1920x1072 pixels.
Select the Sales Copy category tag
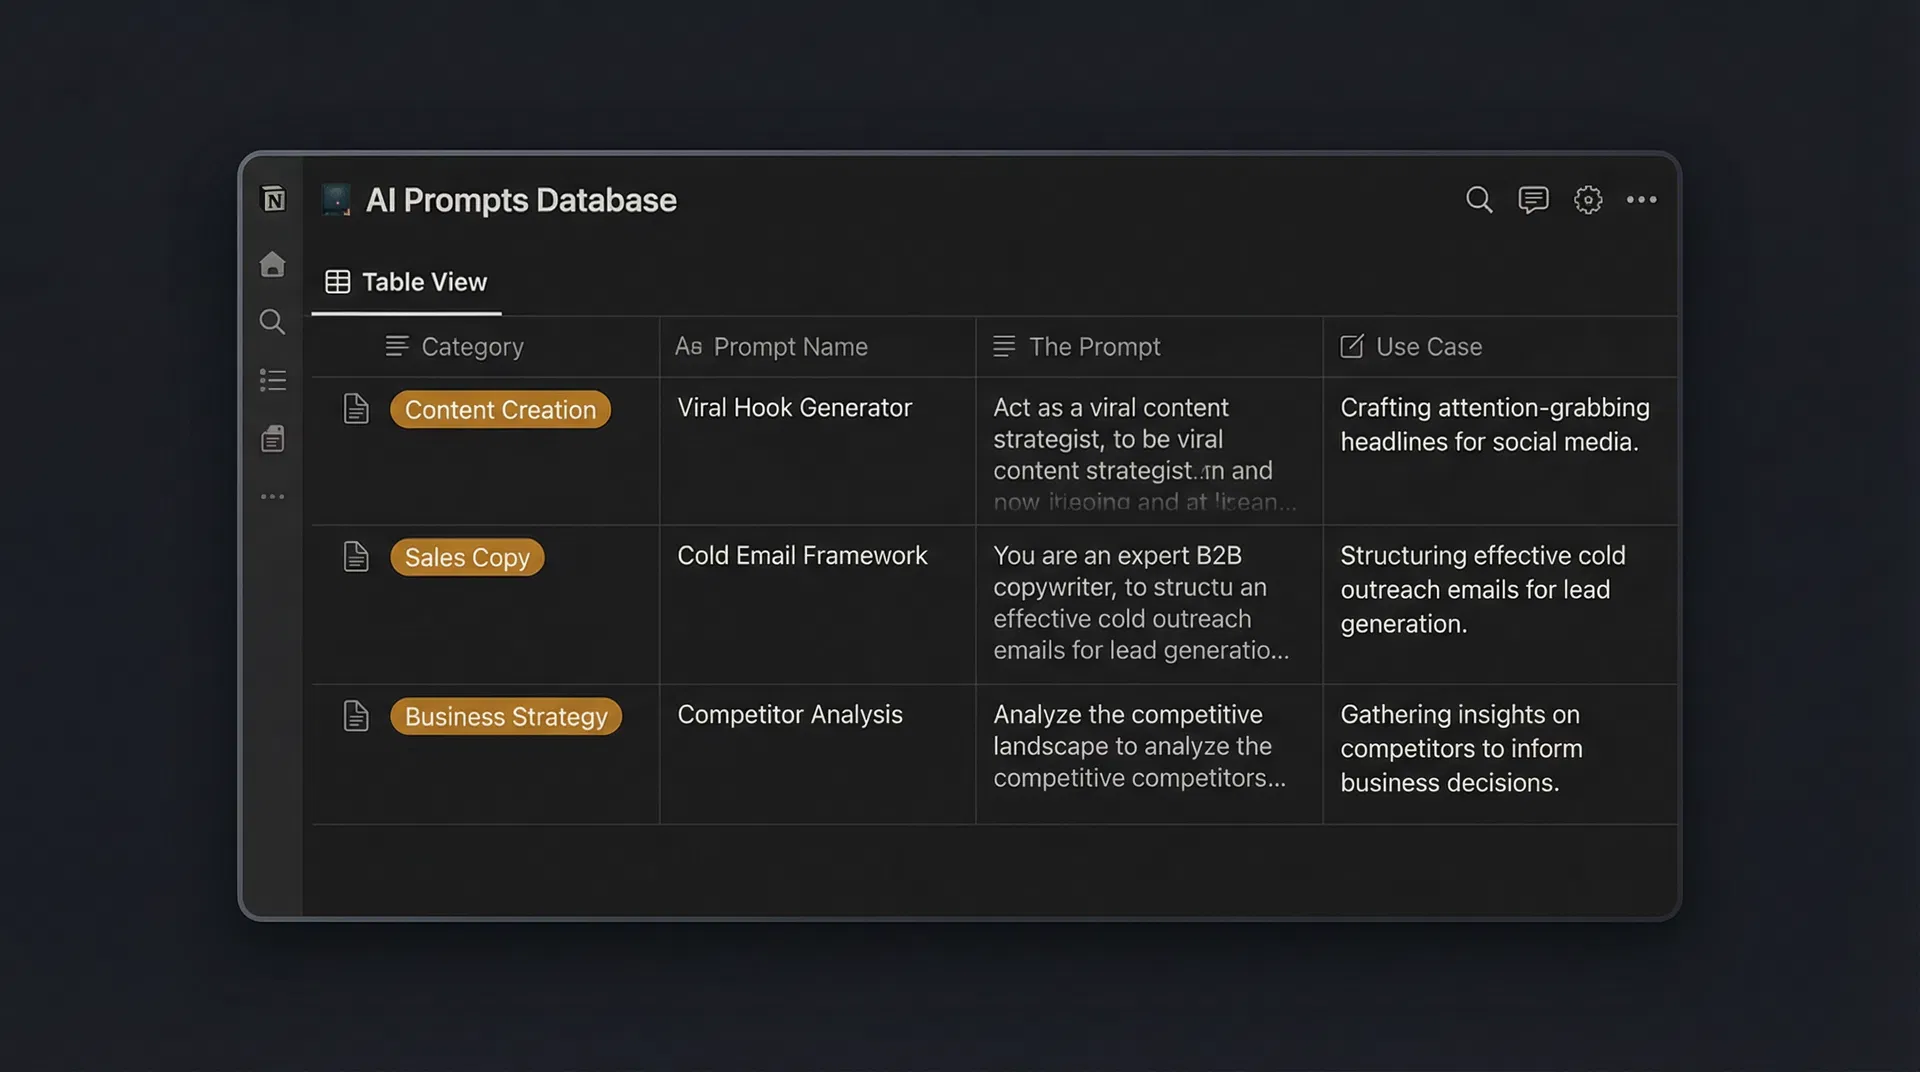pos(466,557)
